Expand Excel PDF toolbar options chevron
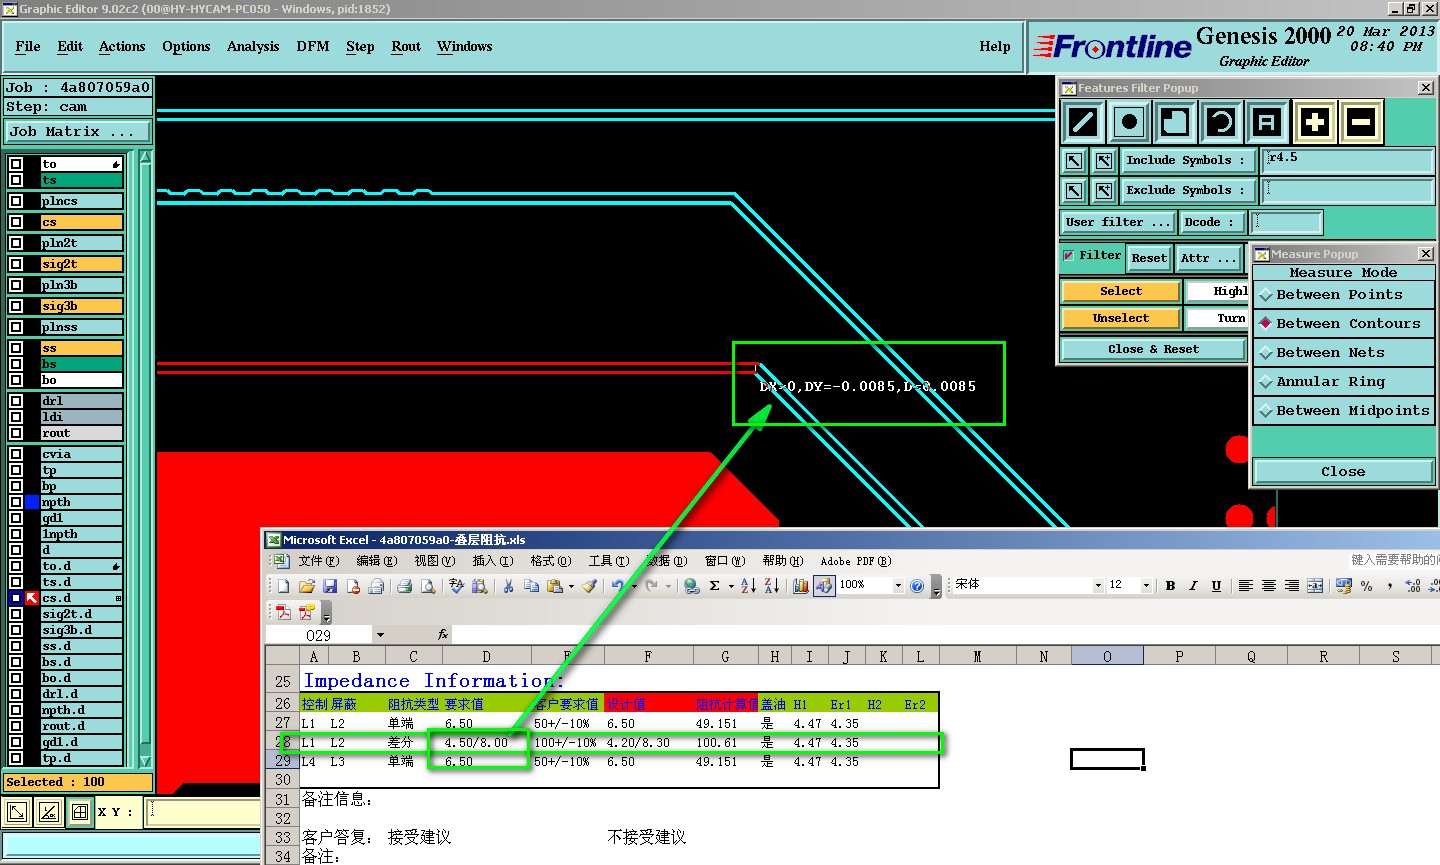Image resolution: width=1440 pixels, height=865 pixels. point(326,612)
